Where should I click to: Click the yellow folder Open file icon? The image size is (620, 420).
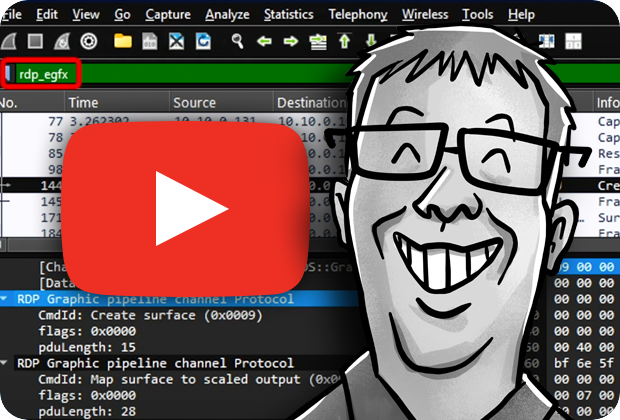click(x=123, y=41)
